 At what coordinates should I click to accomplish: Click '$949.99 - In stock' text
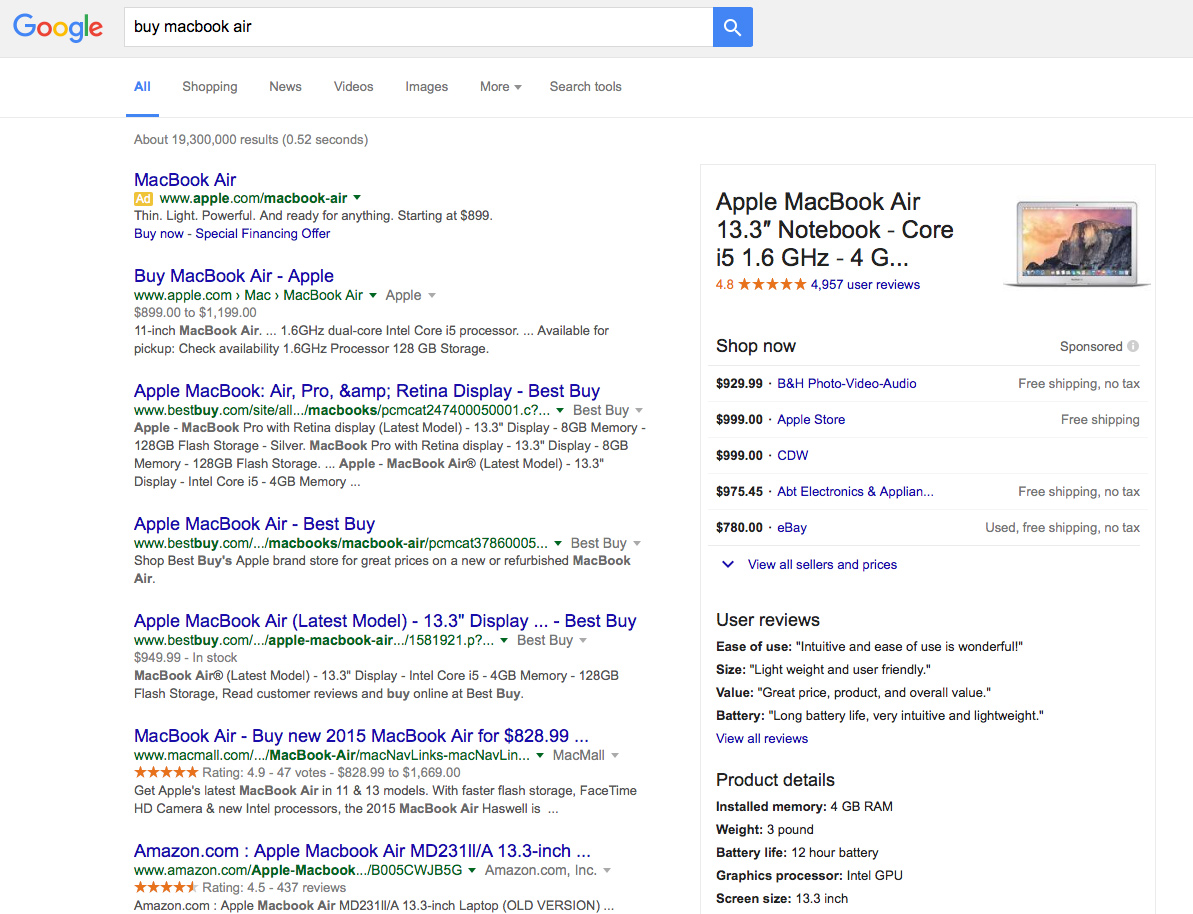[x=186, y=658]
